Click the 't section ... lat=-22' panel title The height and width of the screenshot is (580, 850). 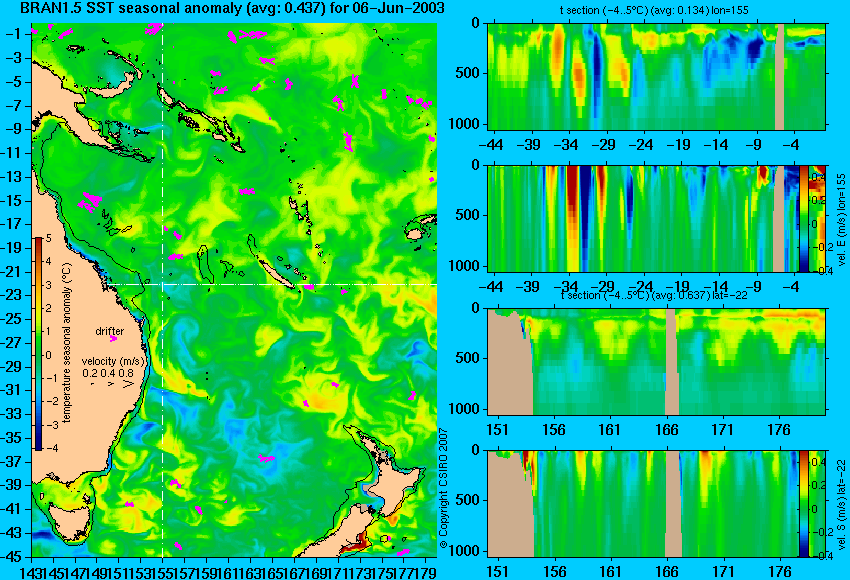pos(654,295)
